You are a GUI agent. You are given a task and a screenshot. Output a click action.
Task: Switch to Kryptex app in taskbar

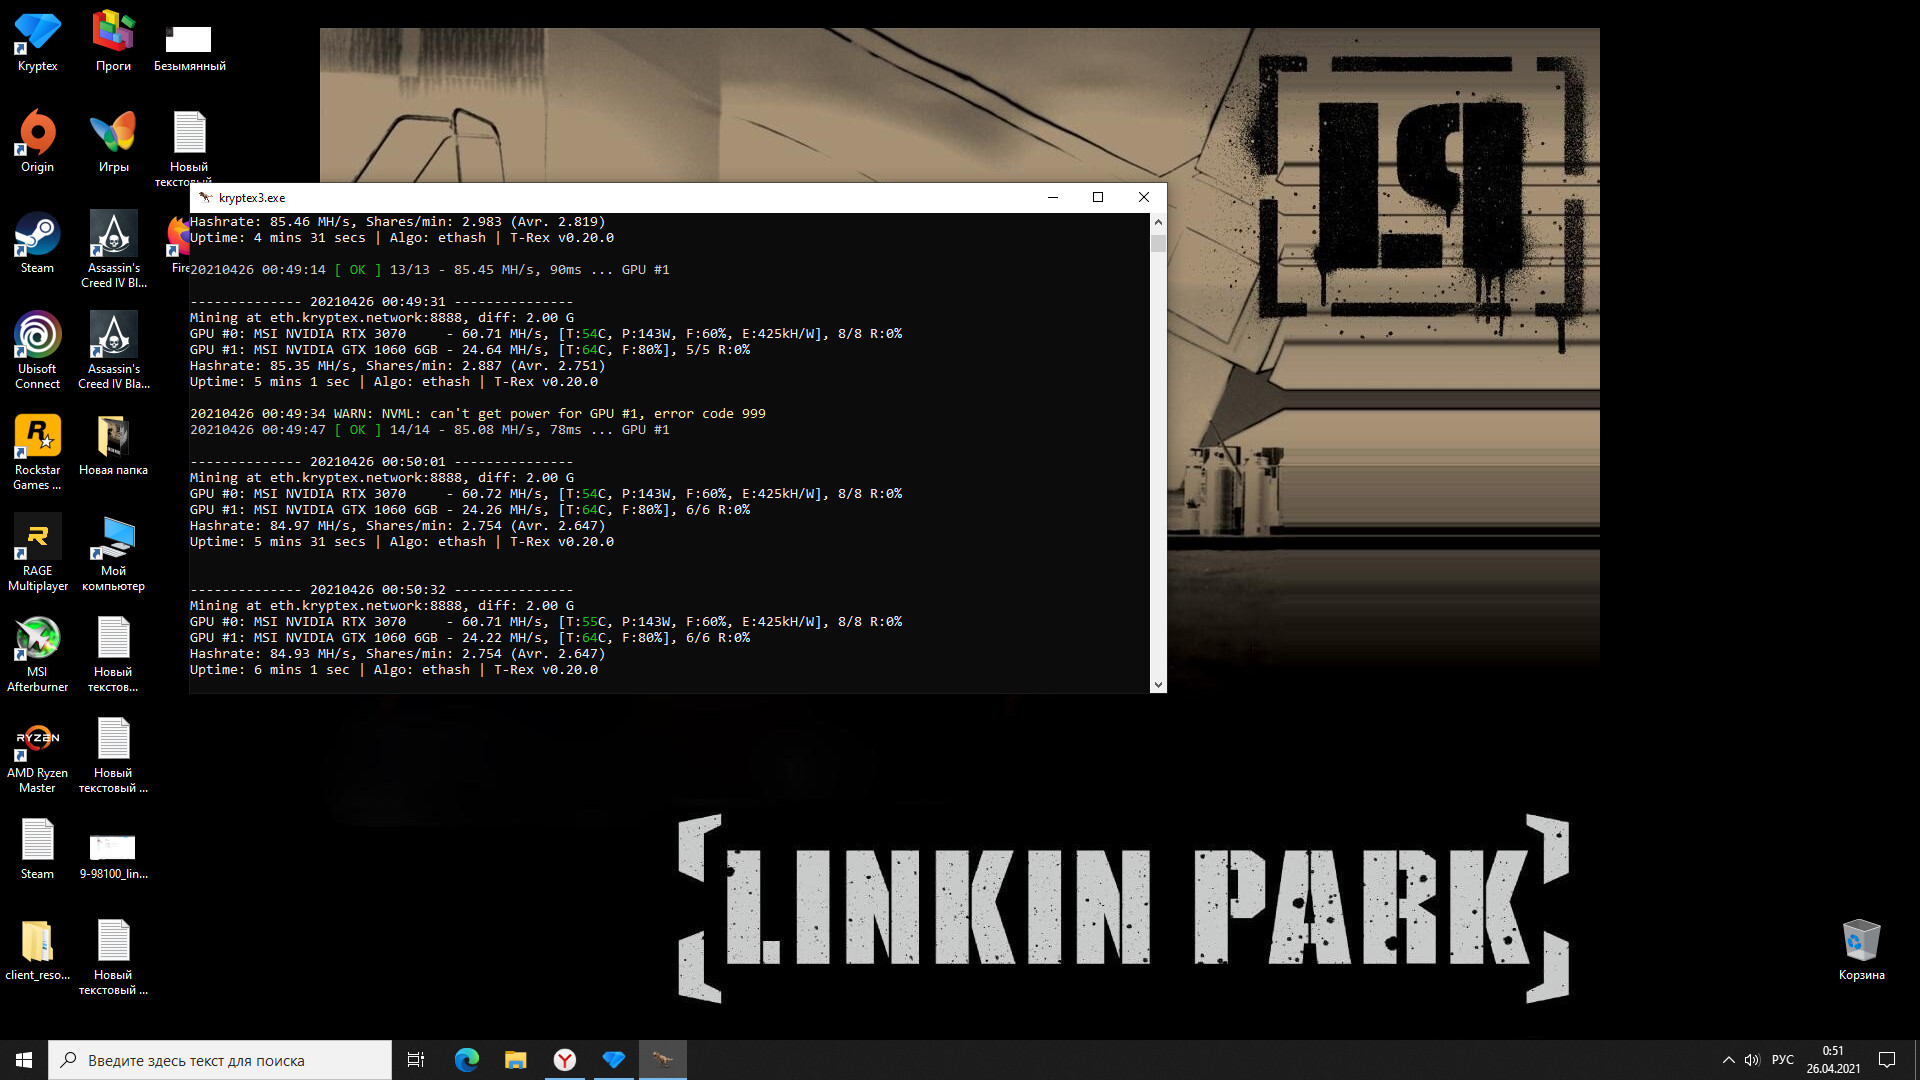(614, 1060)
